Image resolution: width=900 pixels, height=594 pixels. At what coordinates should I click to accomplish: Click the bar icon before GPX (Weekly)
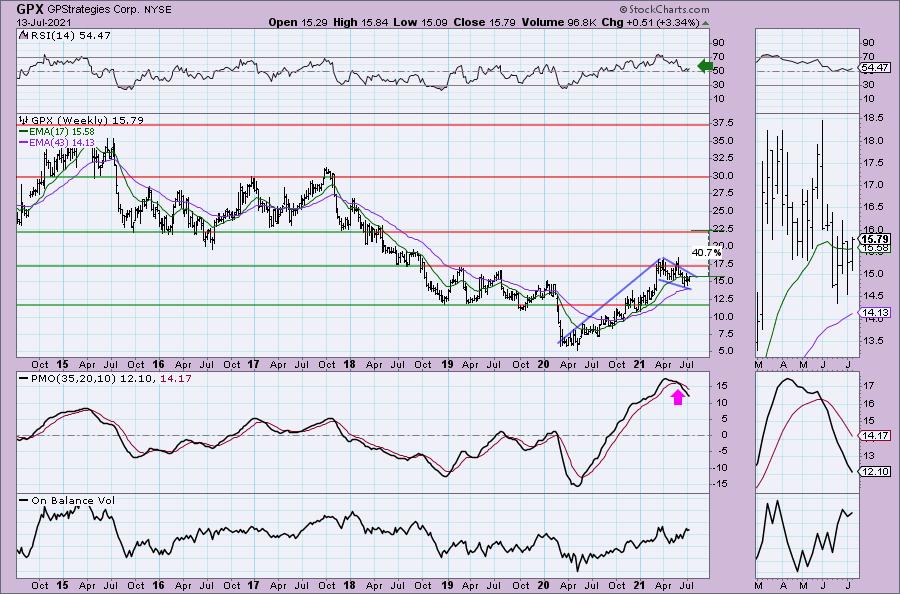[x=24, y=120]
